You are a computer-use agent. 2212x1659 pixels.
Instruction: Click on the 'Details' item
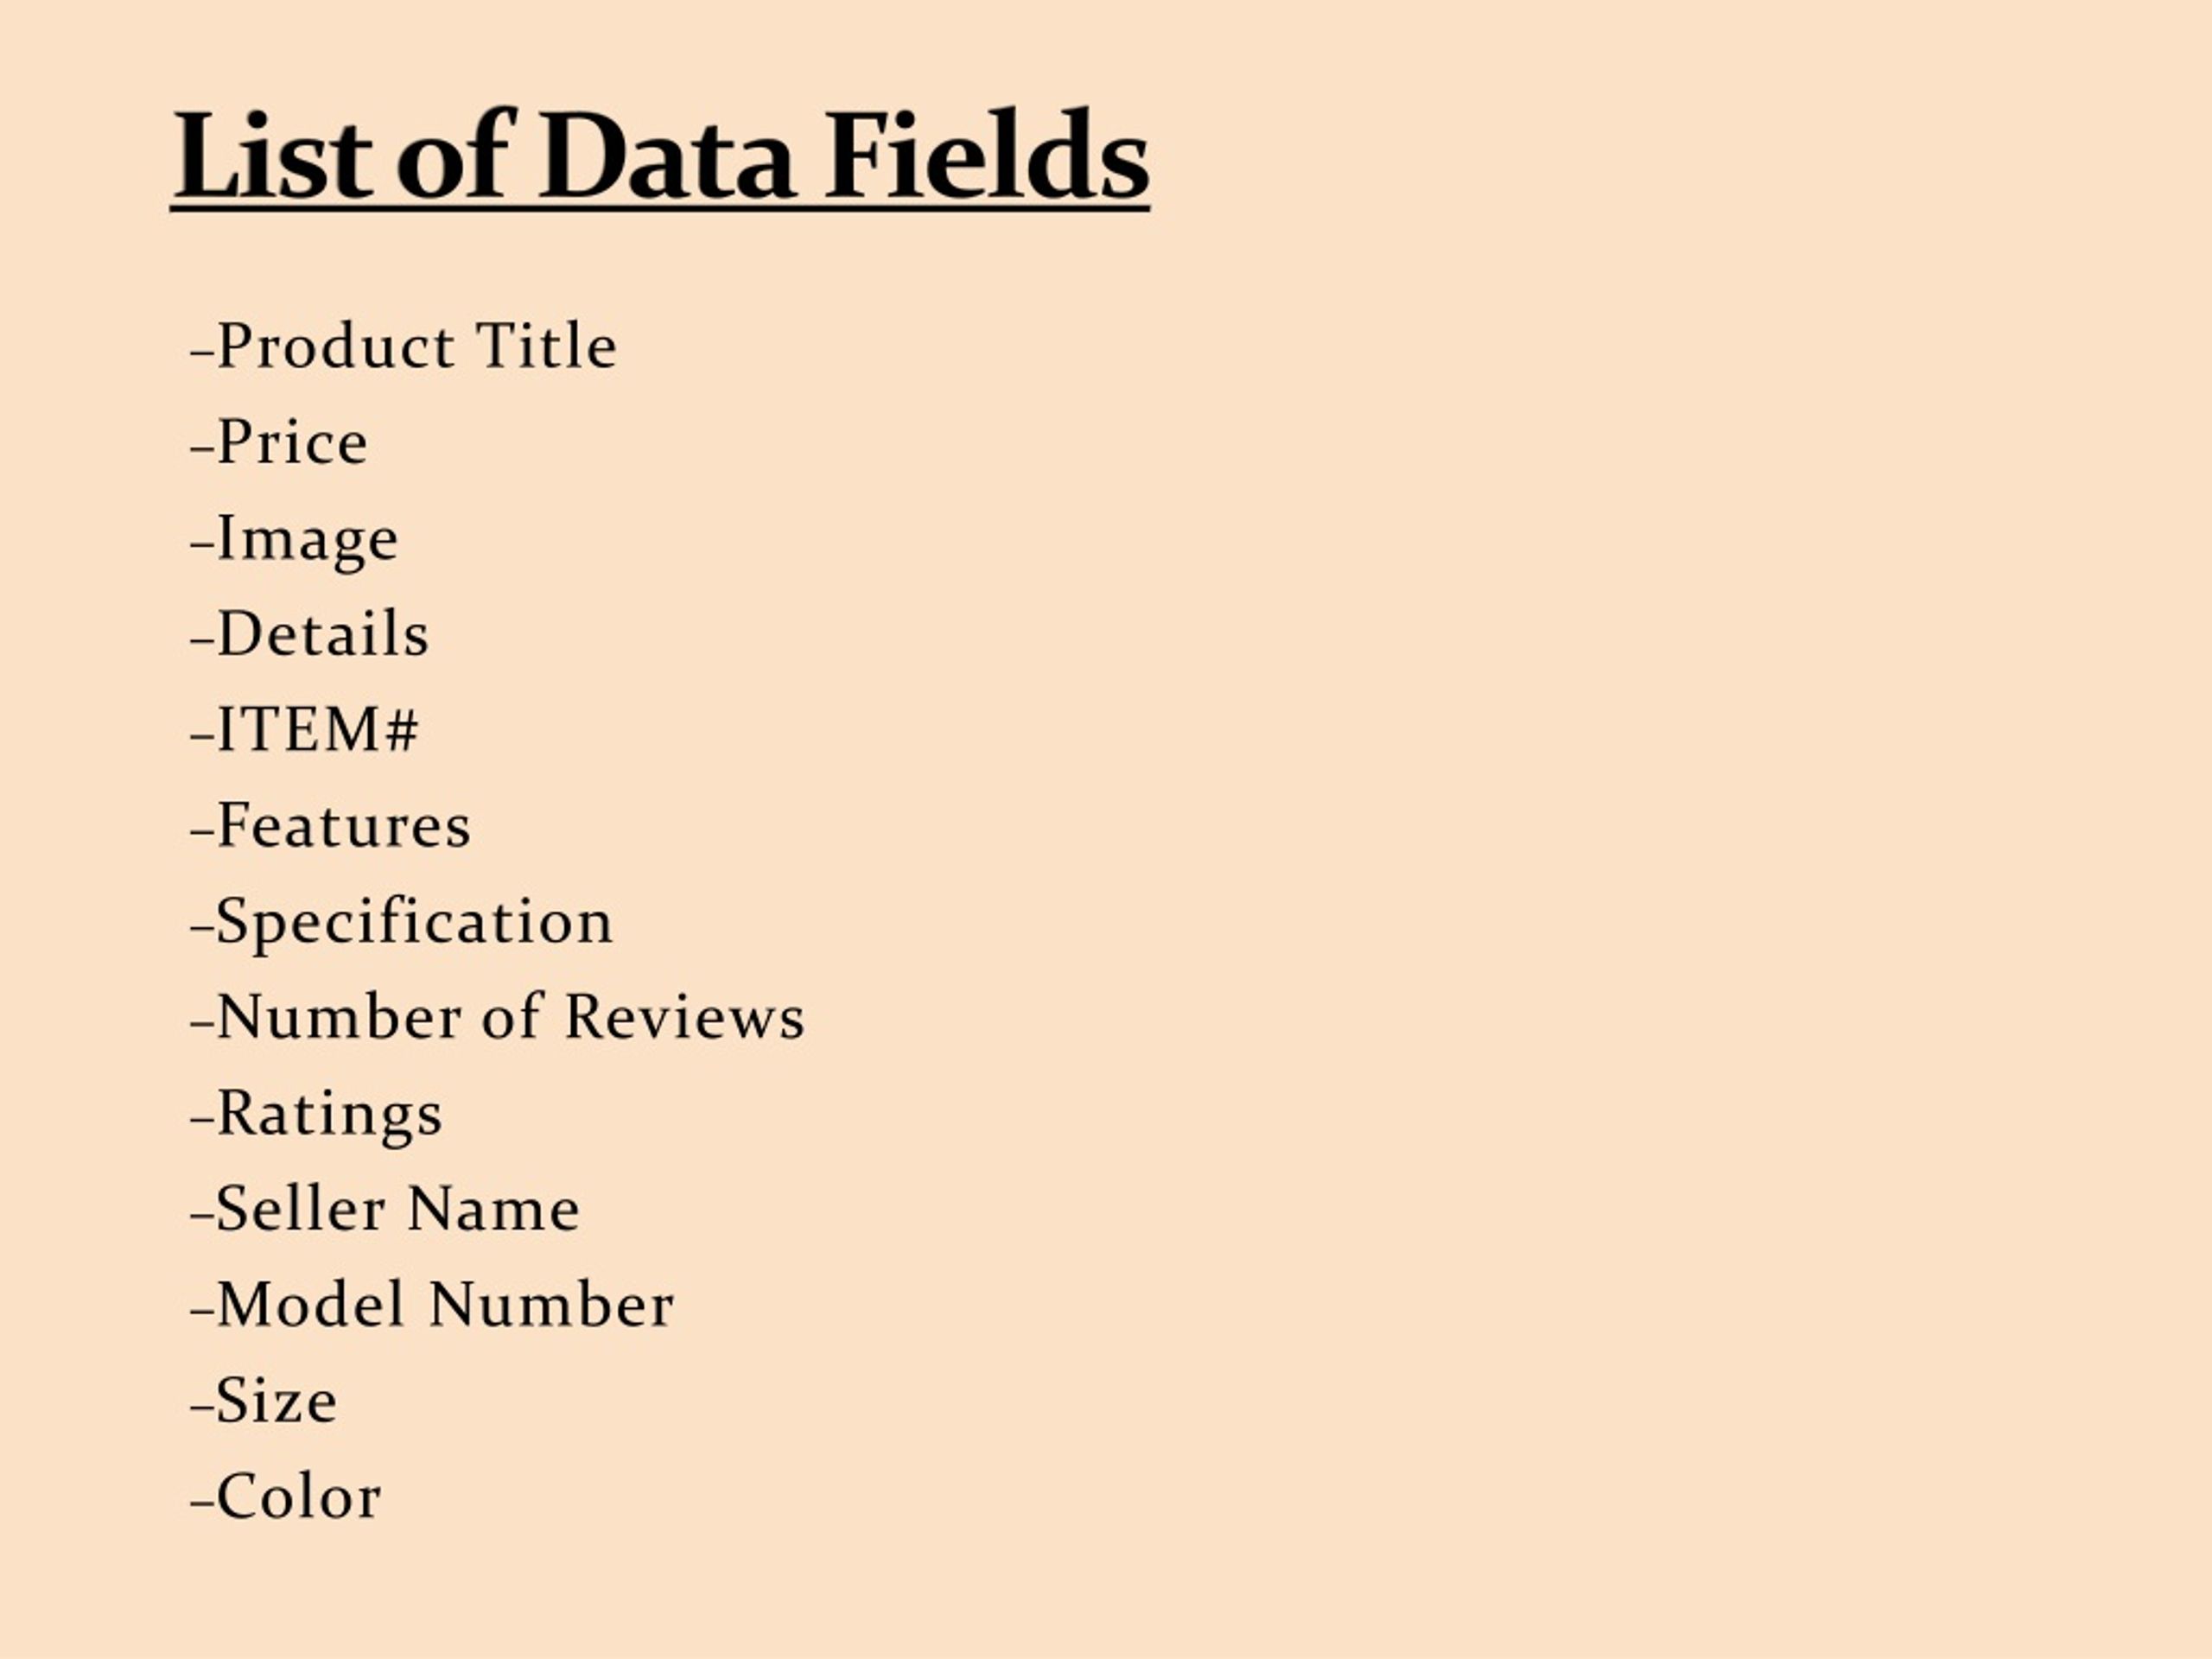[310, 634]
